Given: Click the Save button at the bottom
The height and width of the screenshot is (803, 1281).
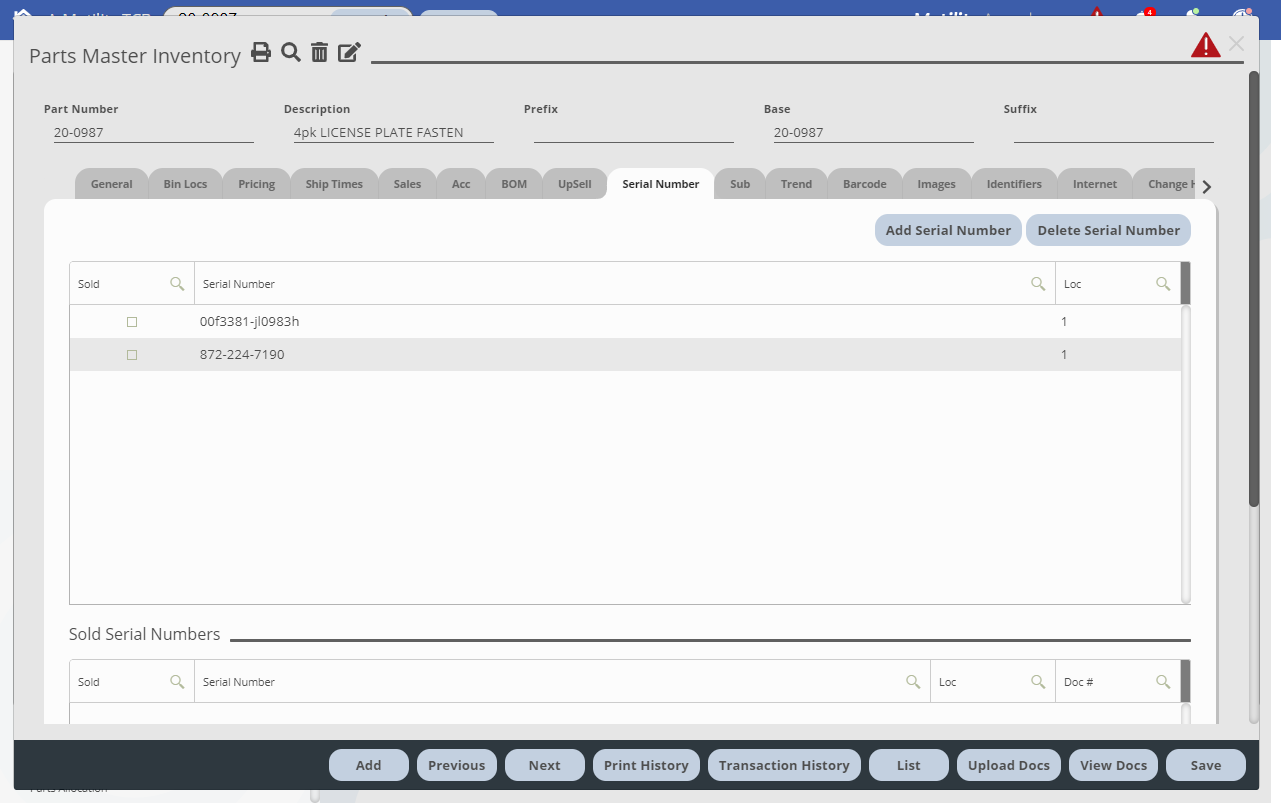Looking at the screenshot, I should (1205, 764).
